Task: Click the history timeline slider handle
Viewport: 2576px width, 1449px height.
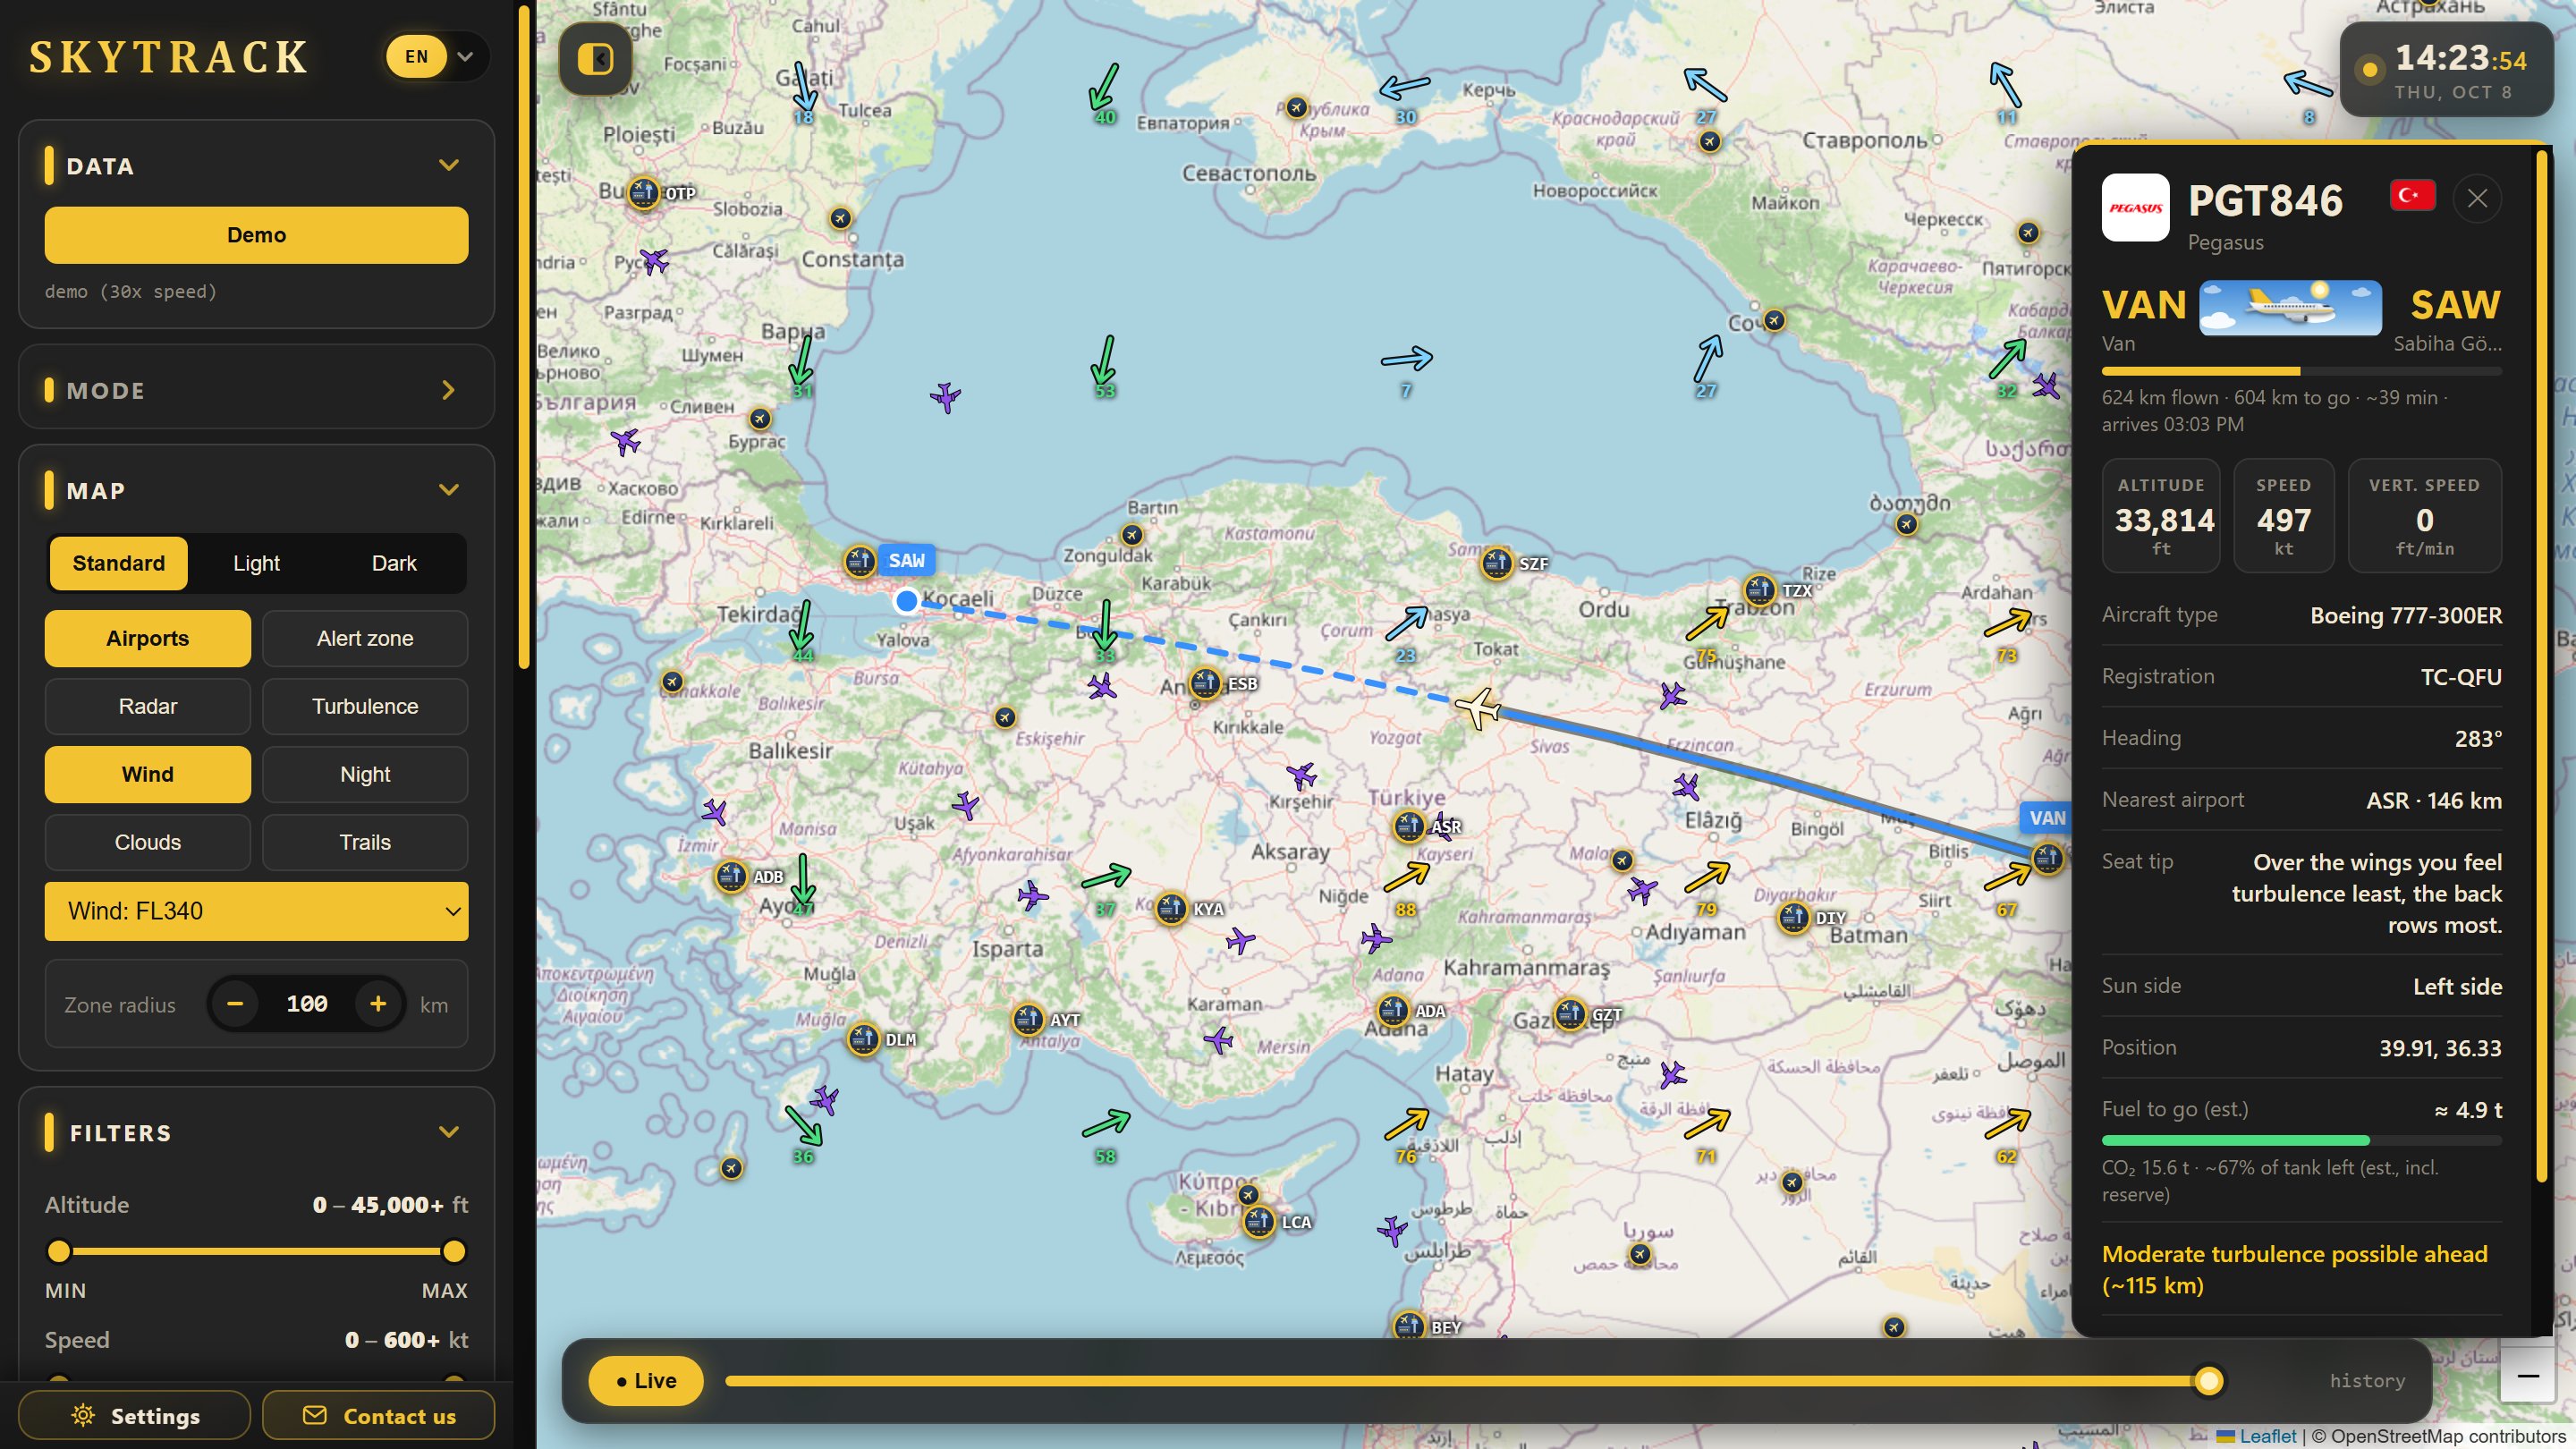Action: tap(2209, 1381)
